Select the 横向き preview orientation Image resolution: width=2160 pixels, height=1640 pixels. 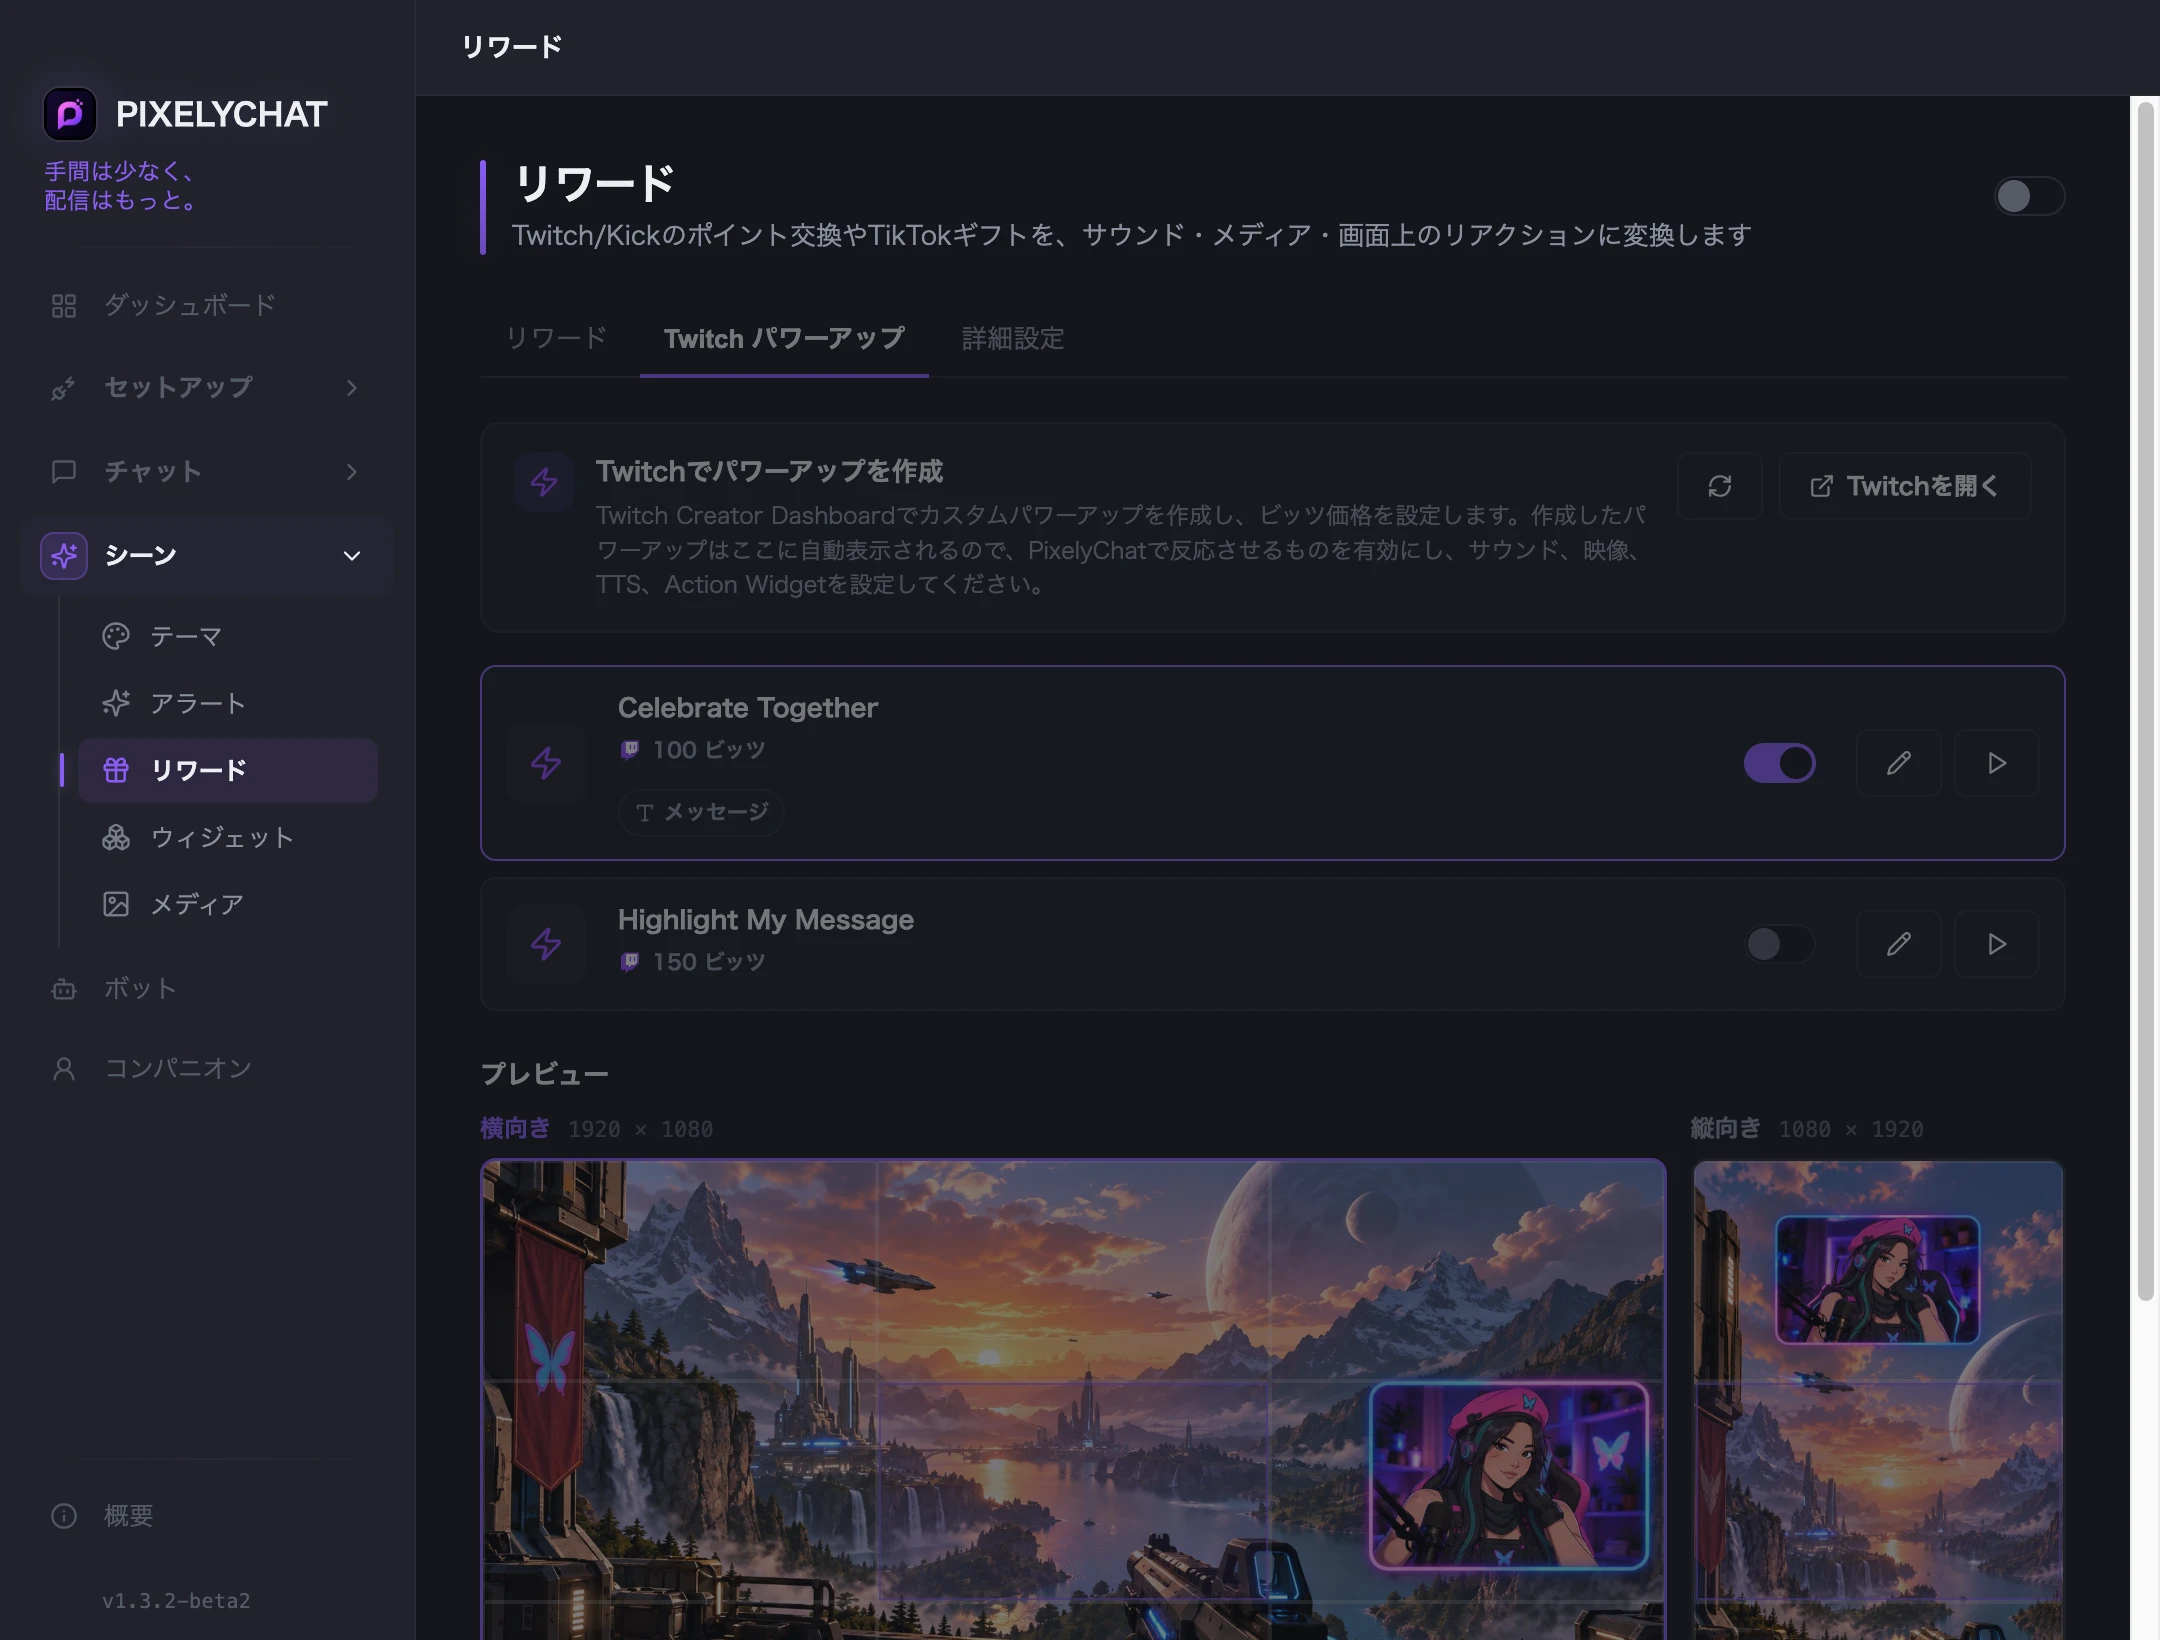pyautogui.click(x=515, y=1128)
